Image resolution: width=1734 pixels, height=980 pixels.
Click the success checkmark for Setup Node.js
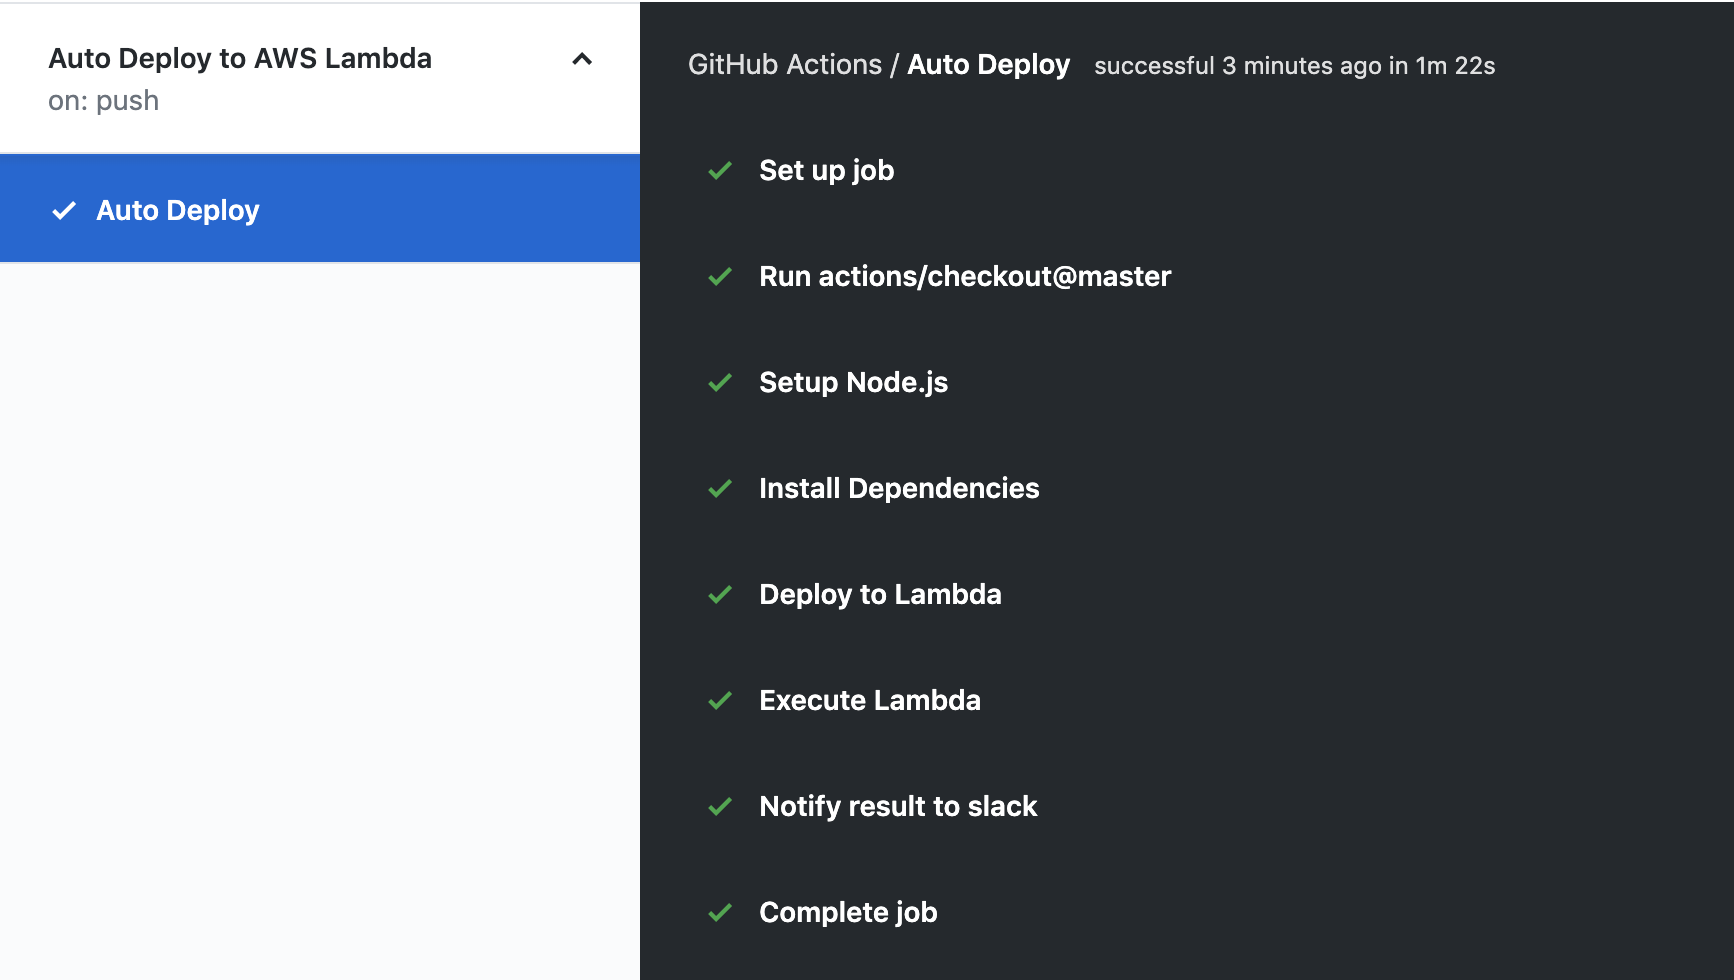click(x=720, y=383)
